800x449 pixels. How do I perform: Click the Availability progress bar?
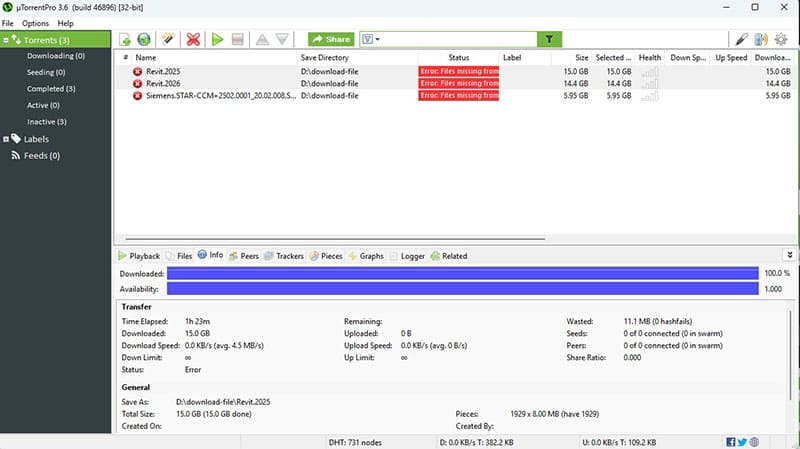463,289
